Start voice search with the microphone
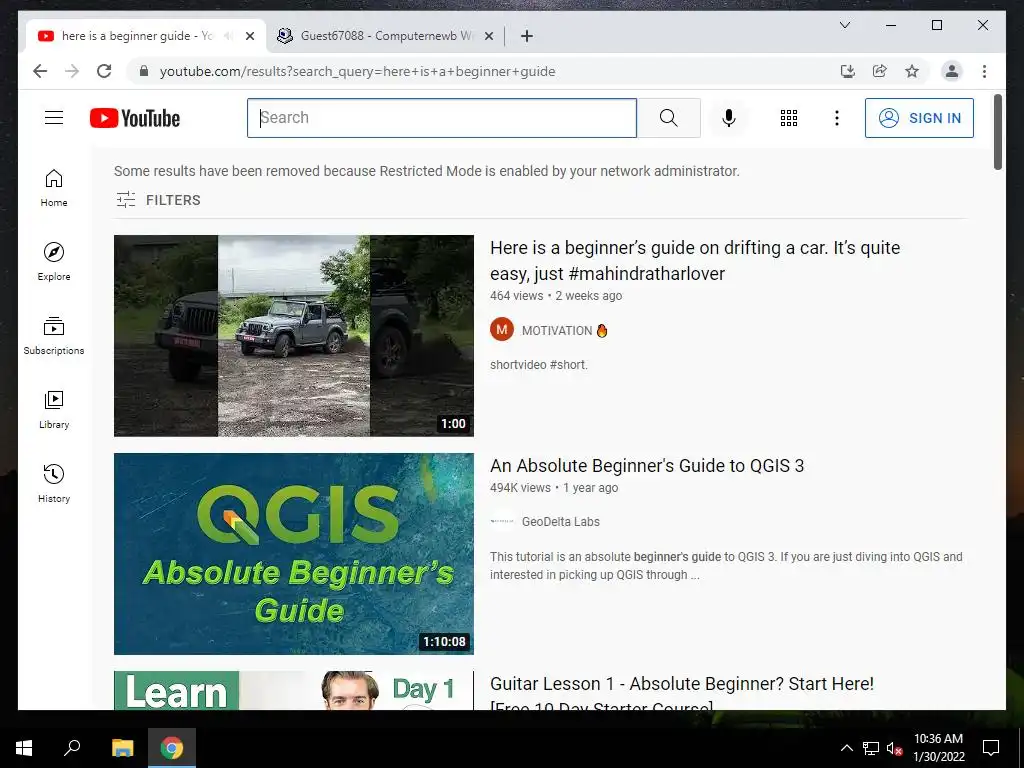1024x768 pixels. (729, 118)
